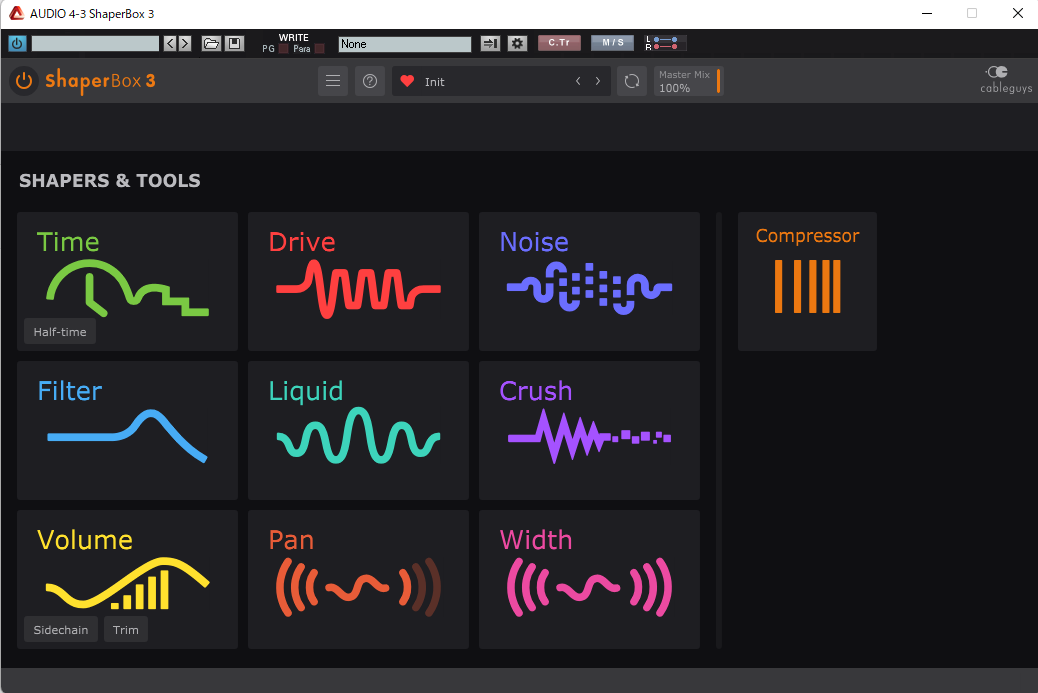Click the AUDIO 4-3 ShaperBox 3 title
This screenshot has height=693, width=1038.
(x=92, y=14)
